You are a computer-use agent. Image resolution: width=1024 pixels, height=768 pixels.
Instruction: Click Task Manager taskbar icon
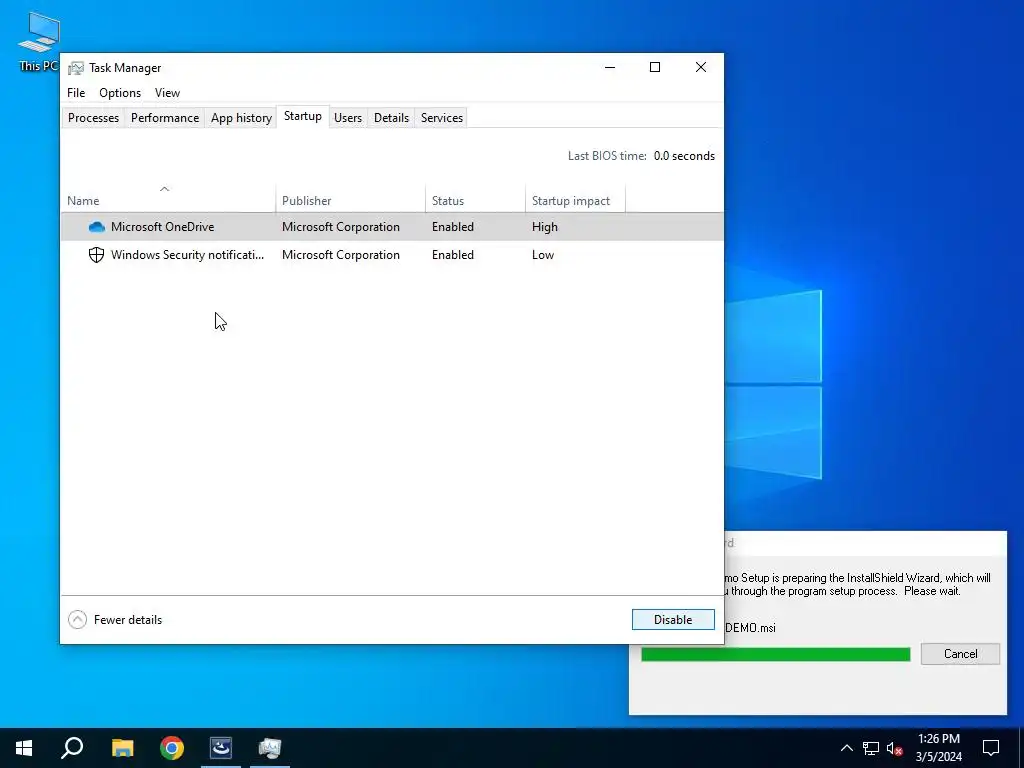[x=270, y=748]
